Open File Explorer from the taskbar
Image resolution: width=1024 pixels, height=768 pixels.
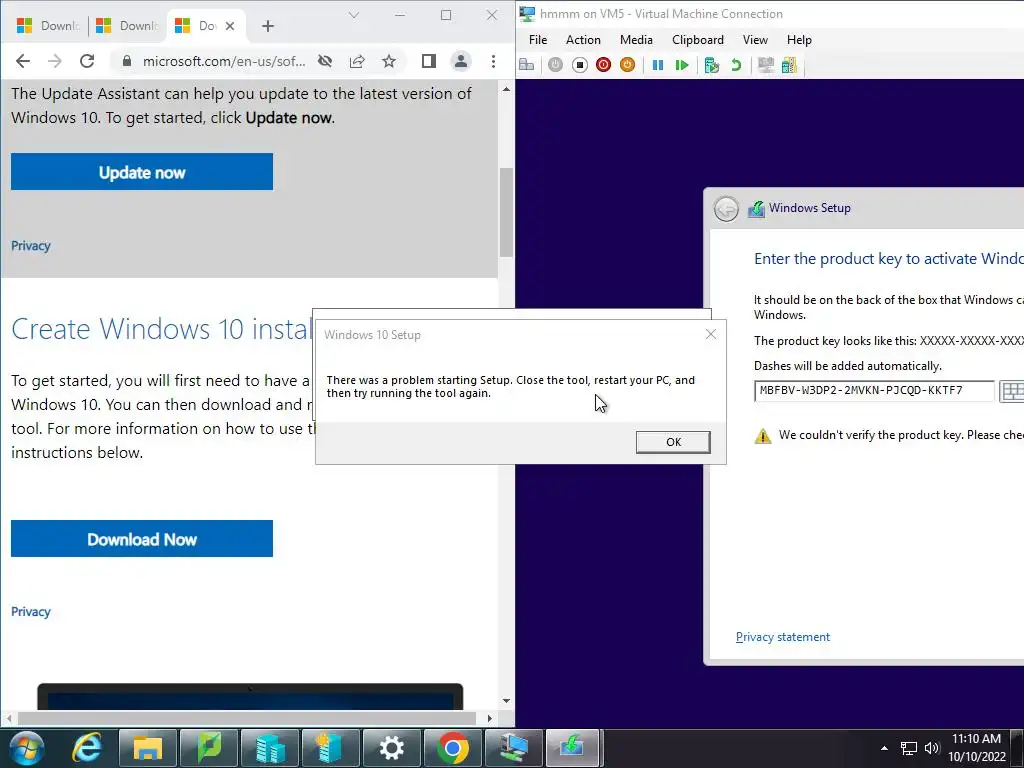coord(148,748)
